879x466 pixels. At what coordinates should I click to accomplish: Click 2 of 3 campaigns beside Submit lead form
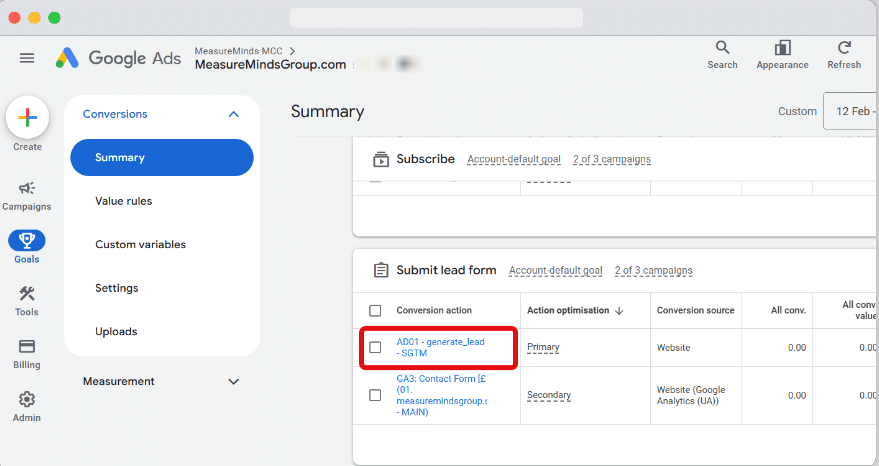click(653, 270)
